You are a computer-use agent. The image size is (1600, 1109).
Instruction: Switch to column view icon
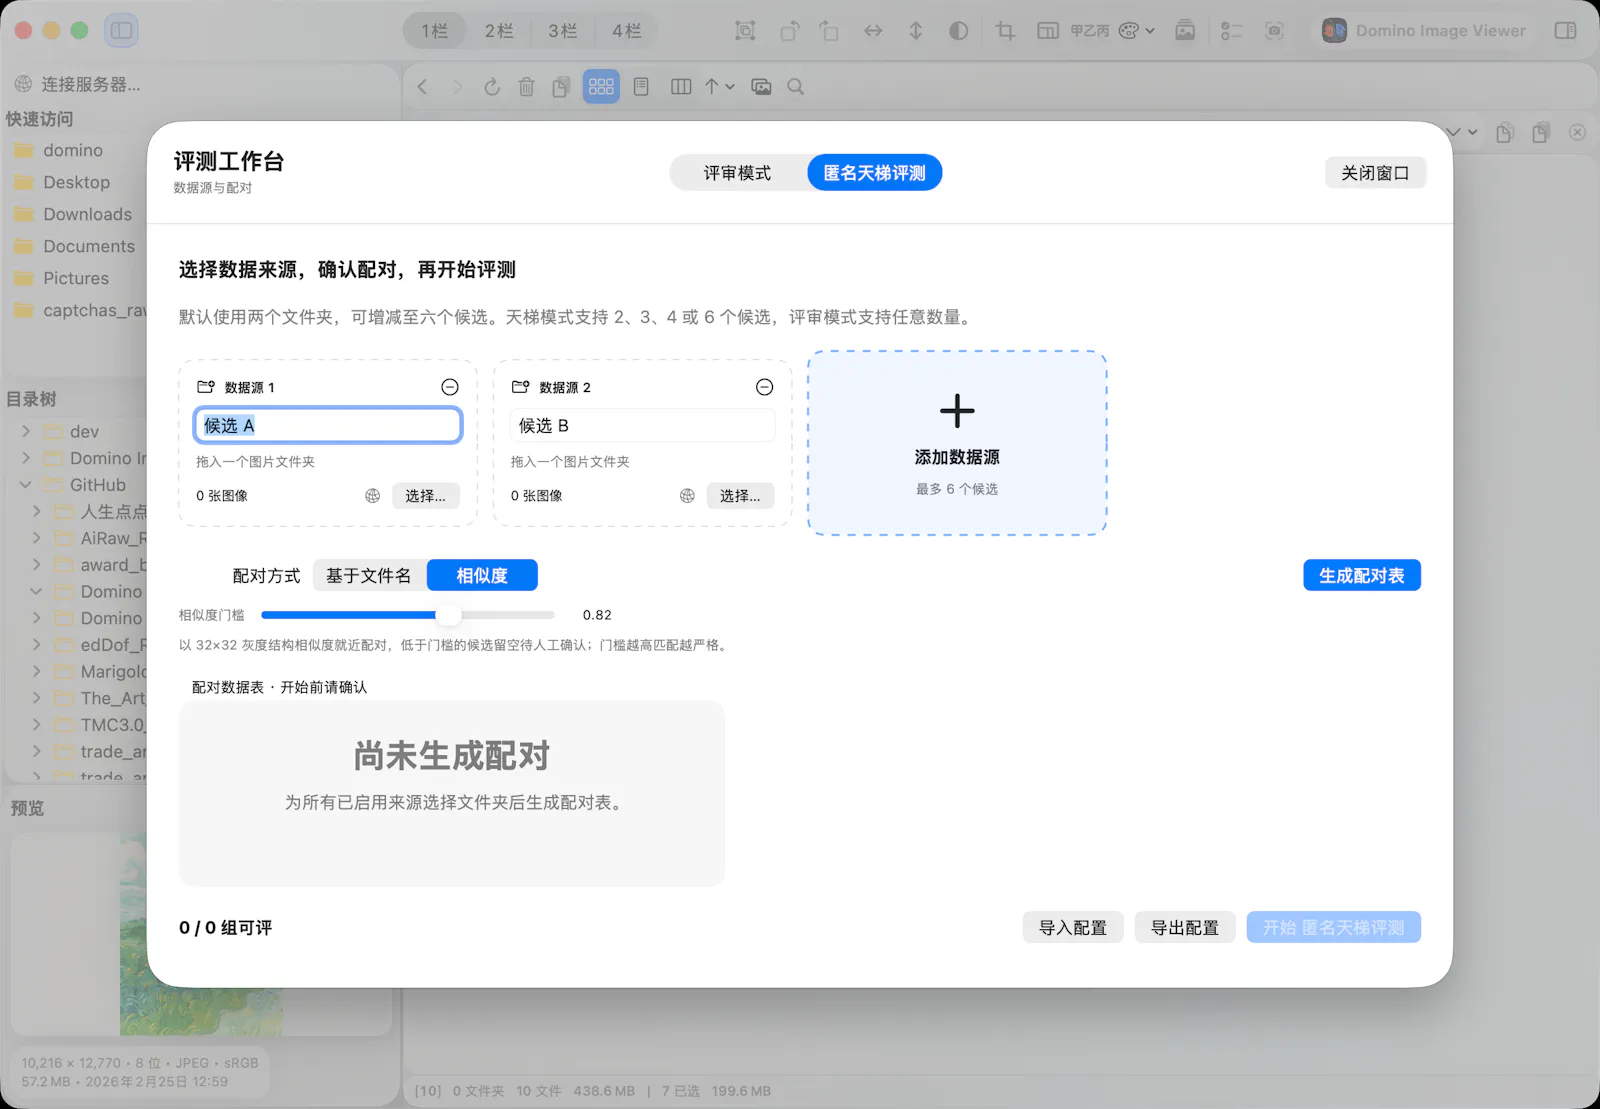681,87
